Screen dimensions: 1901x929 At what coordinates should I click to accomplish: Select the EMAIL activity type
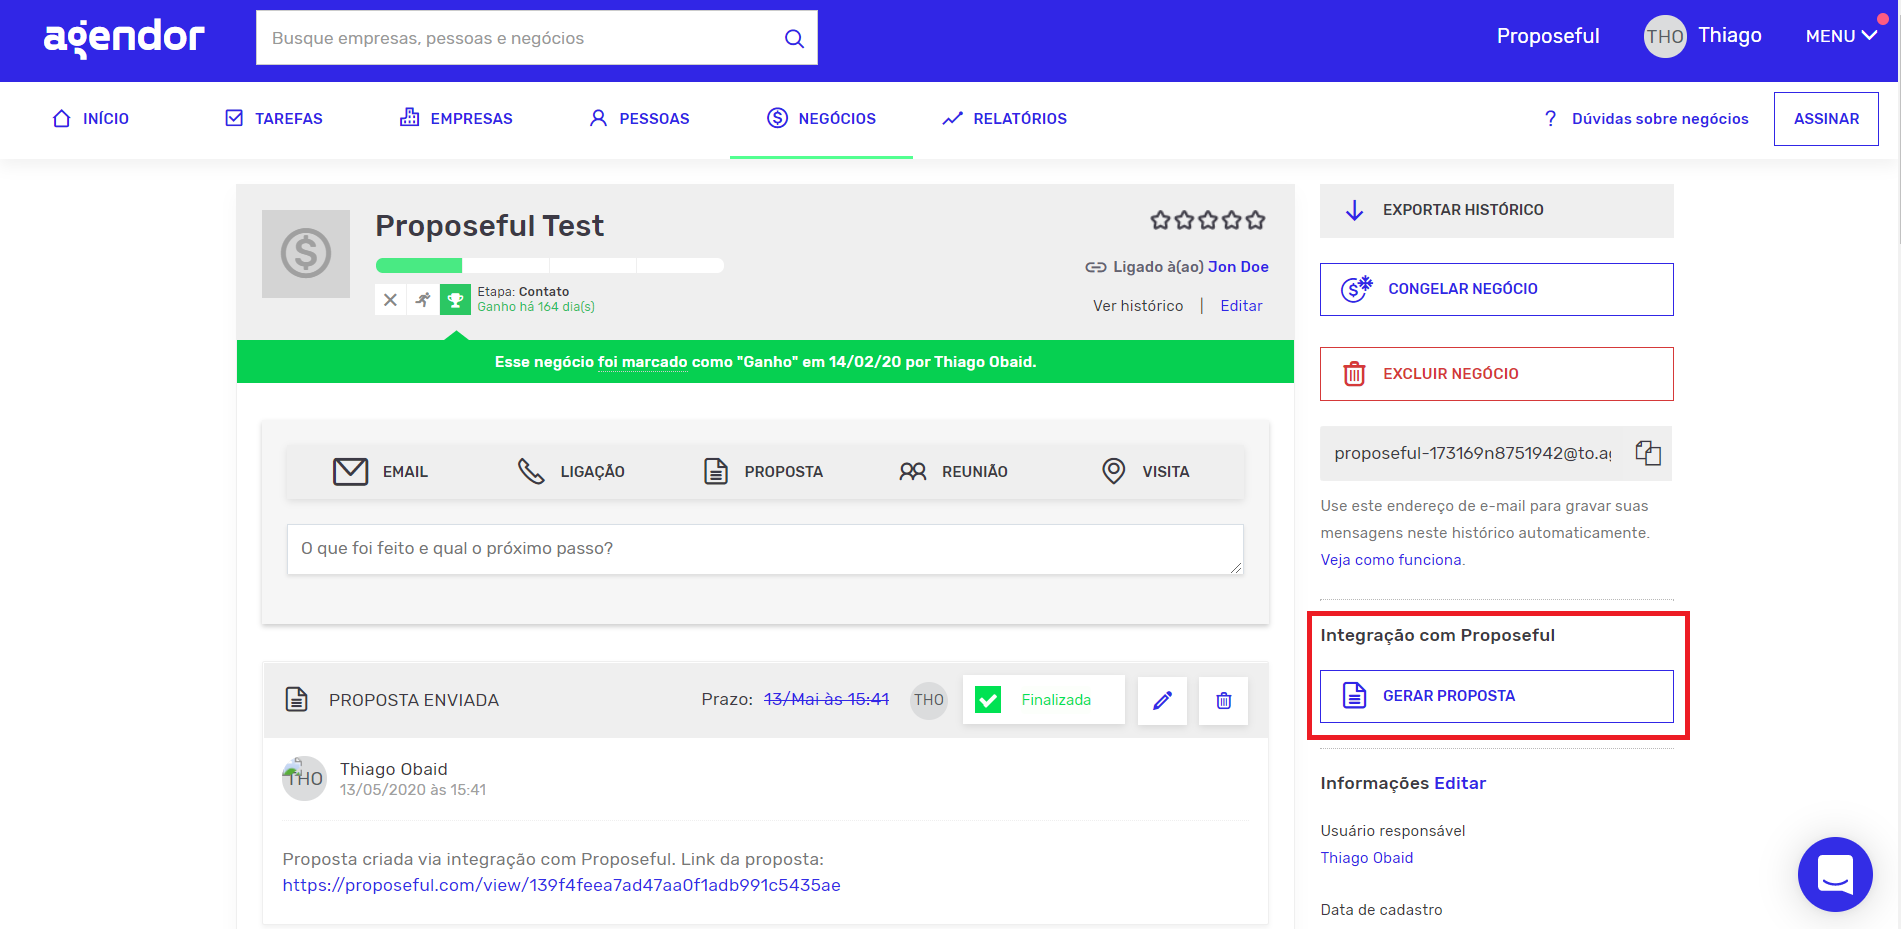pos(380,471)
